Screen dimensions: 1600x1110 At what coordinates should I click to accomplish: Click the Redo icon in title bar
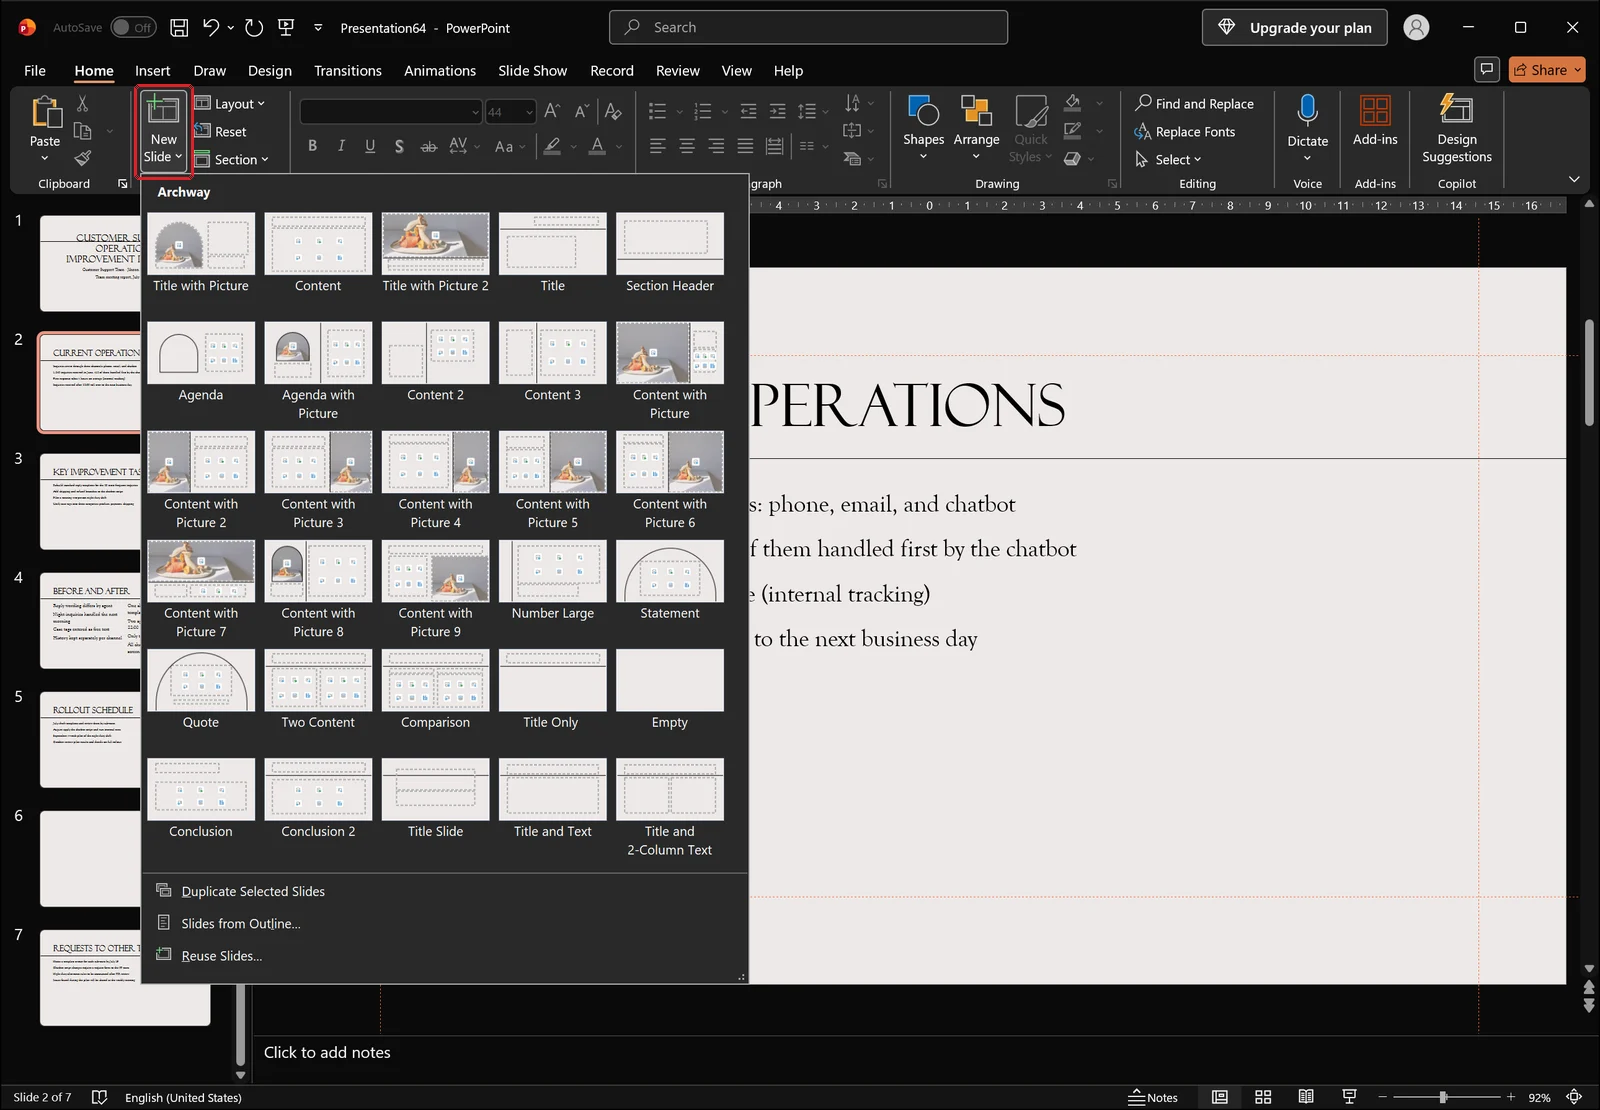point(254,28)
